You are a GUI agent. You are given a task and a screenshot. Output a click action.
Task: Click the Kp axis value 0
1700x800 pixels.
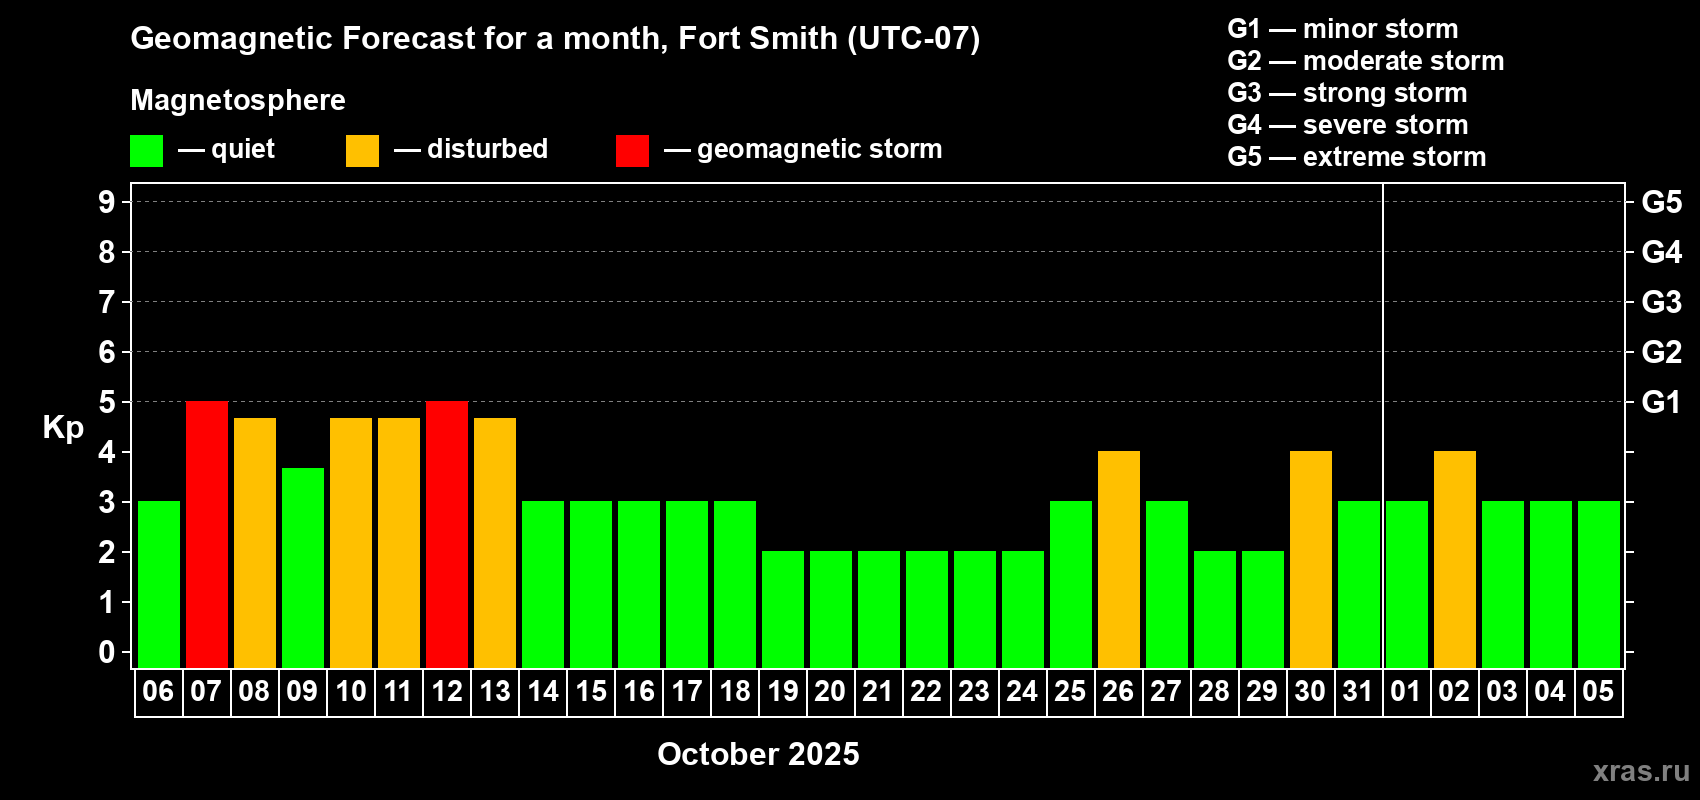coord(107,652)
